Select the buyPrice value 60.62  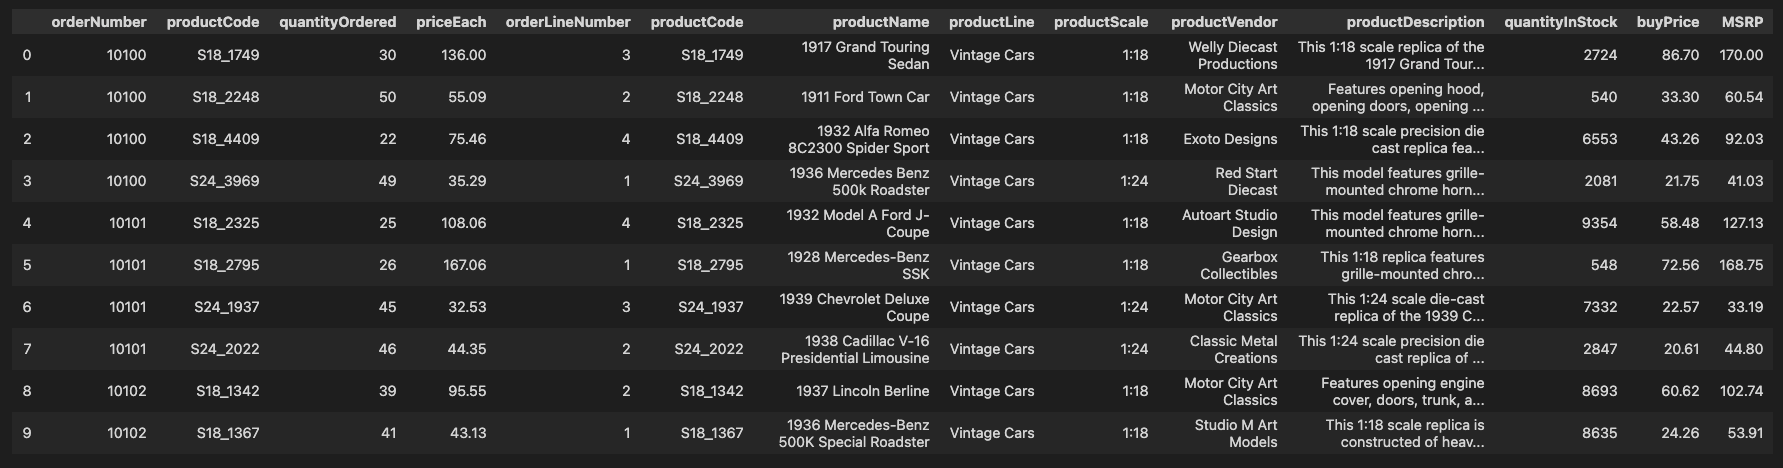(x=1680, y=391)
